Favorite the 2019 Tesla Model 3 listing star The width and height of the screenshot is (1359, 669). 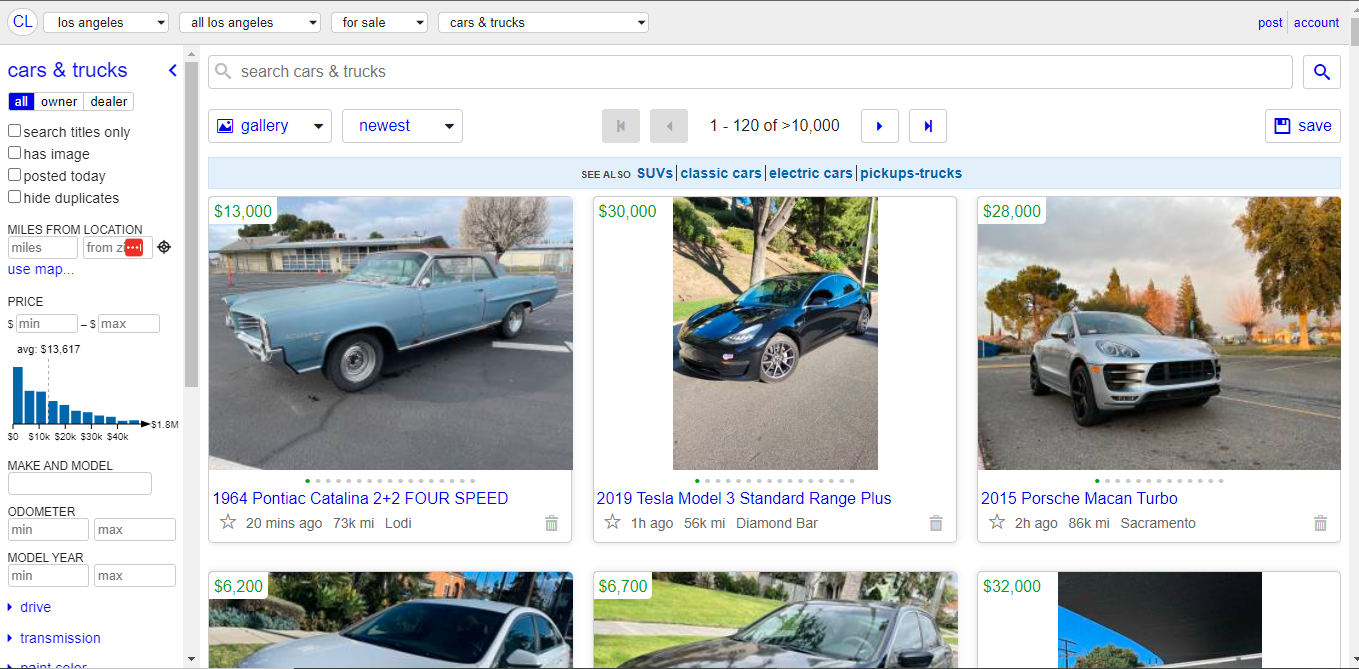click(612, 522)
